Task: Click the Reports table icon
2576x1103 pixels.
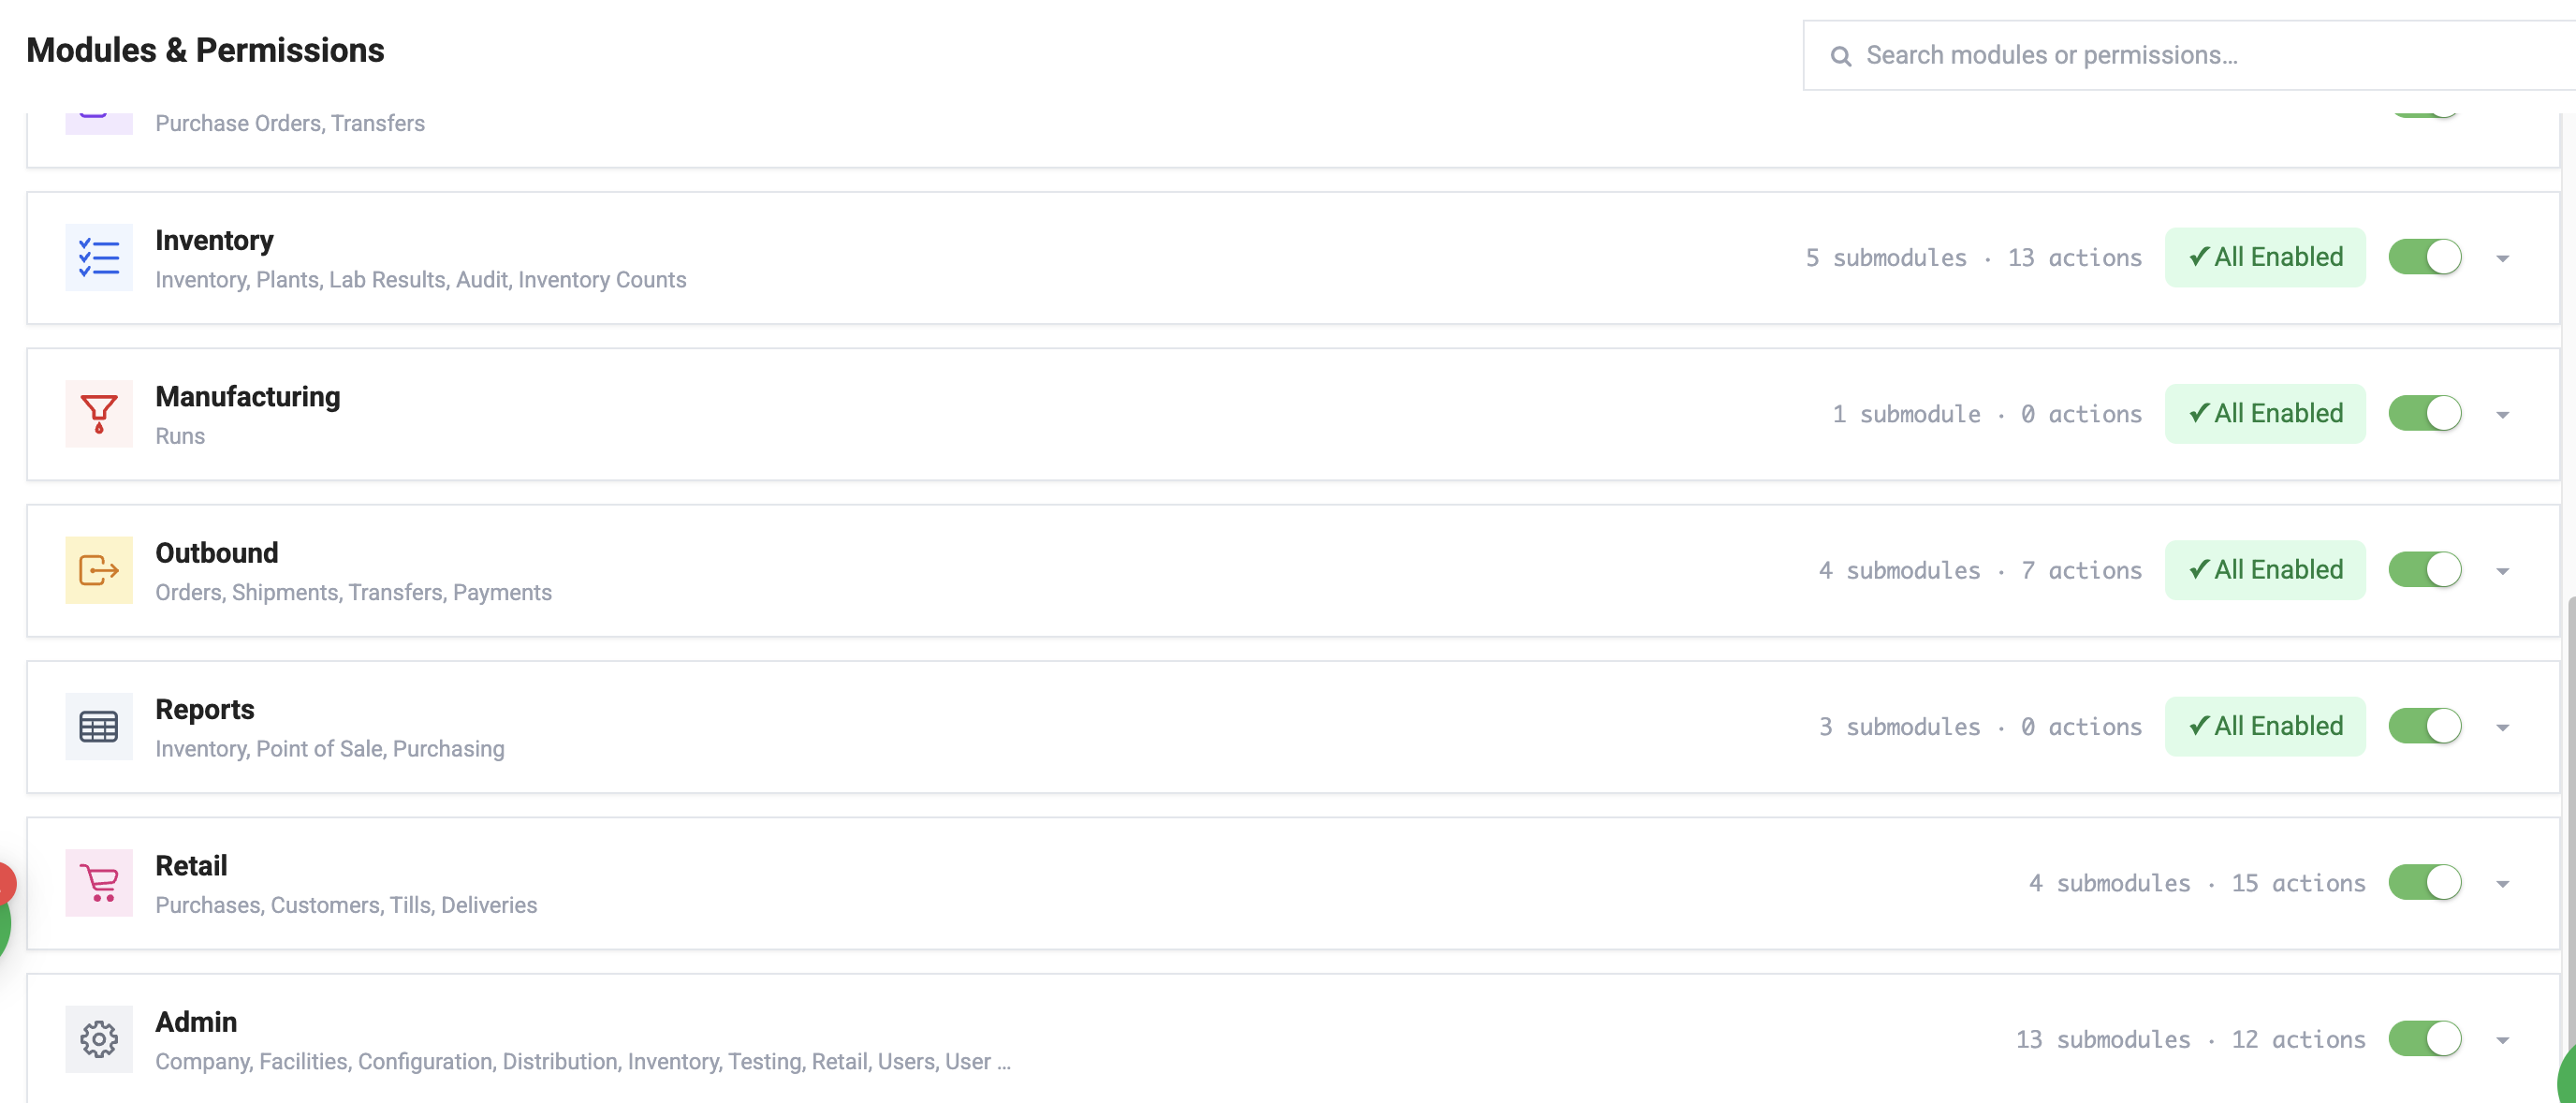Action: 99,726
